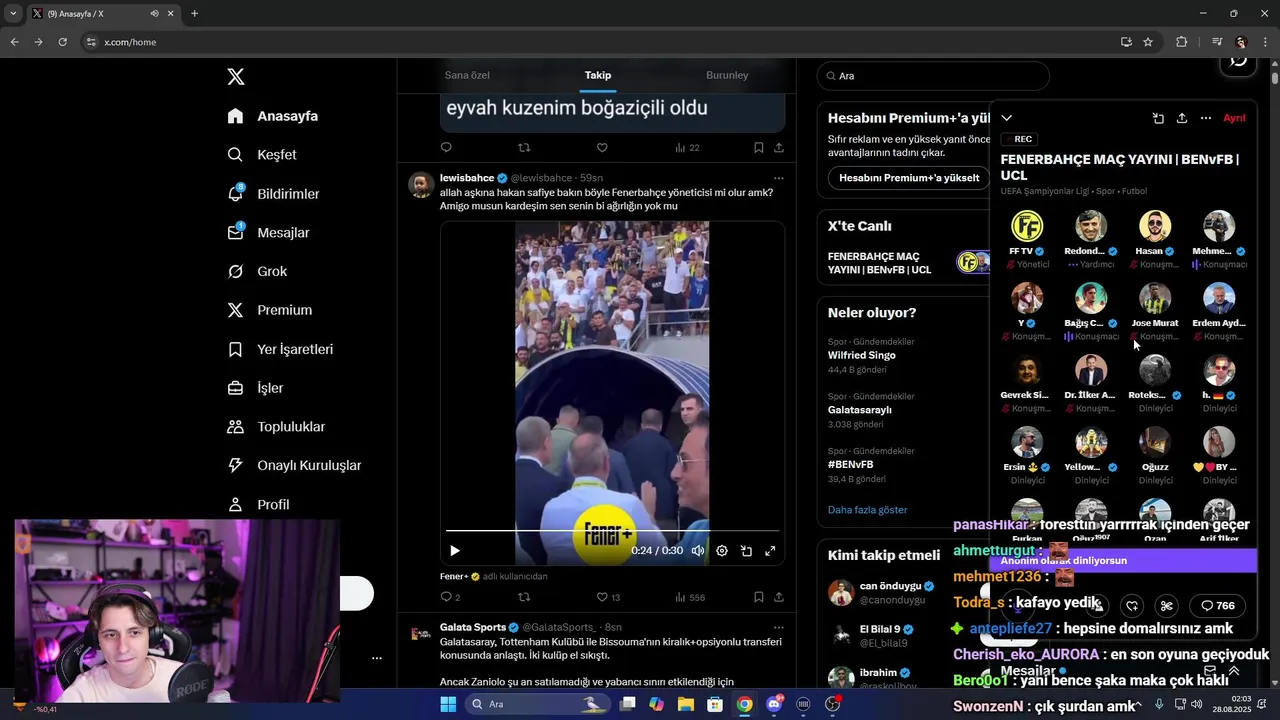Switch to Sana özel tab
This screenshot has width=1280, height=720.
click(x=467, y=75)
